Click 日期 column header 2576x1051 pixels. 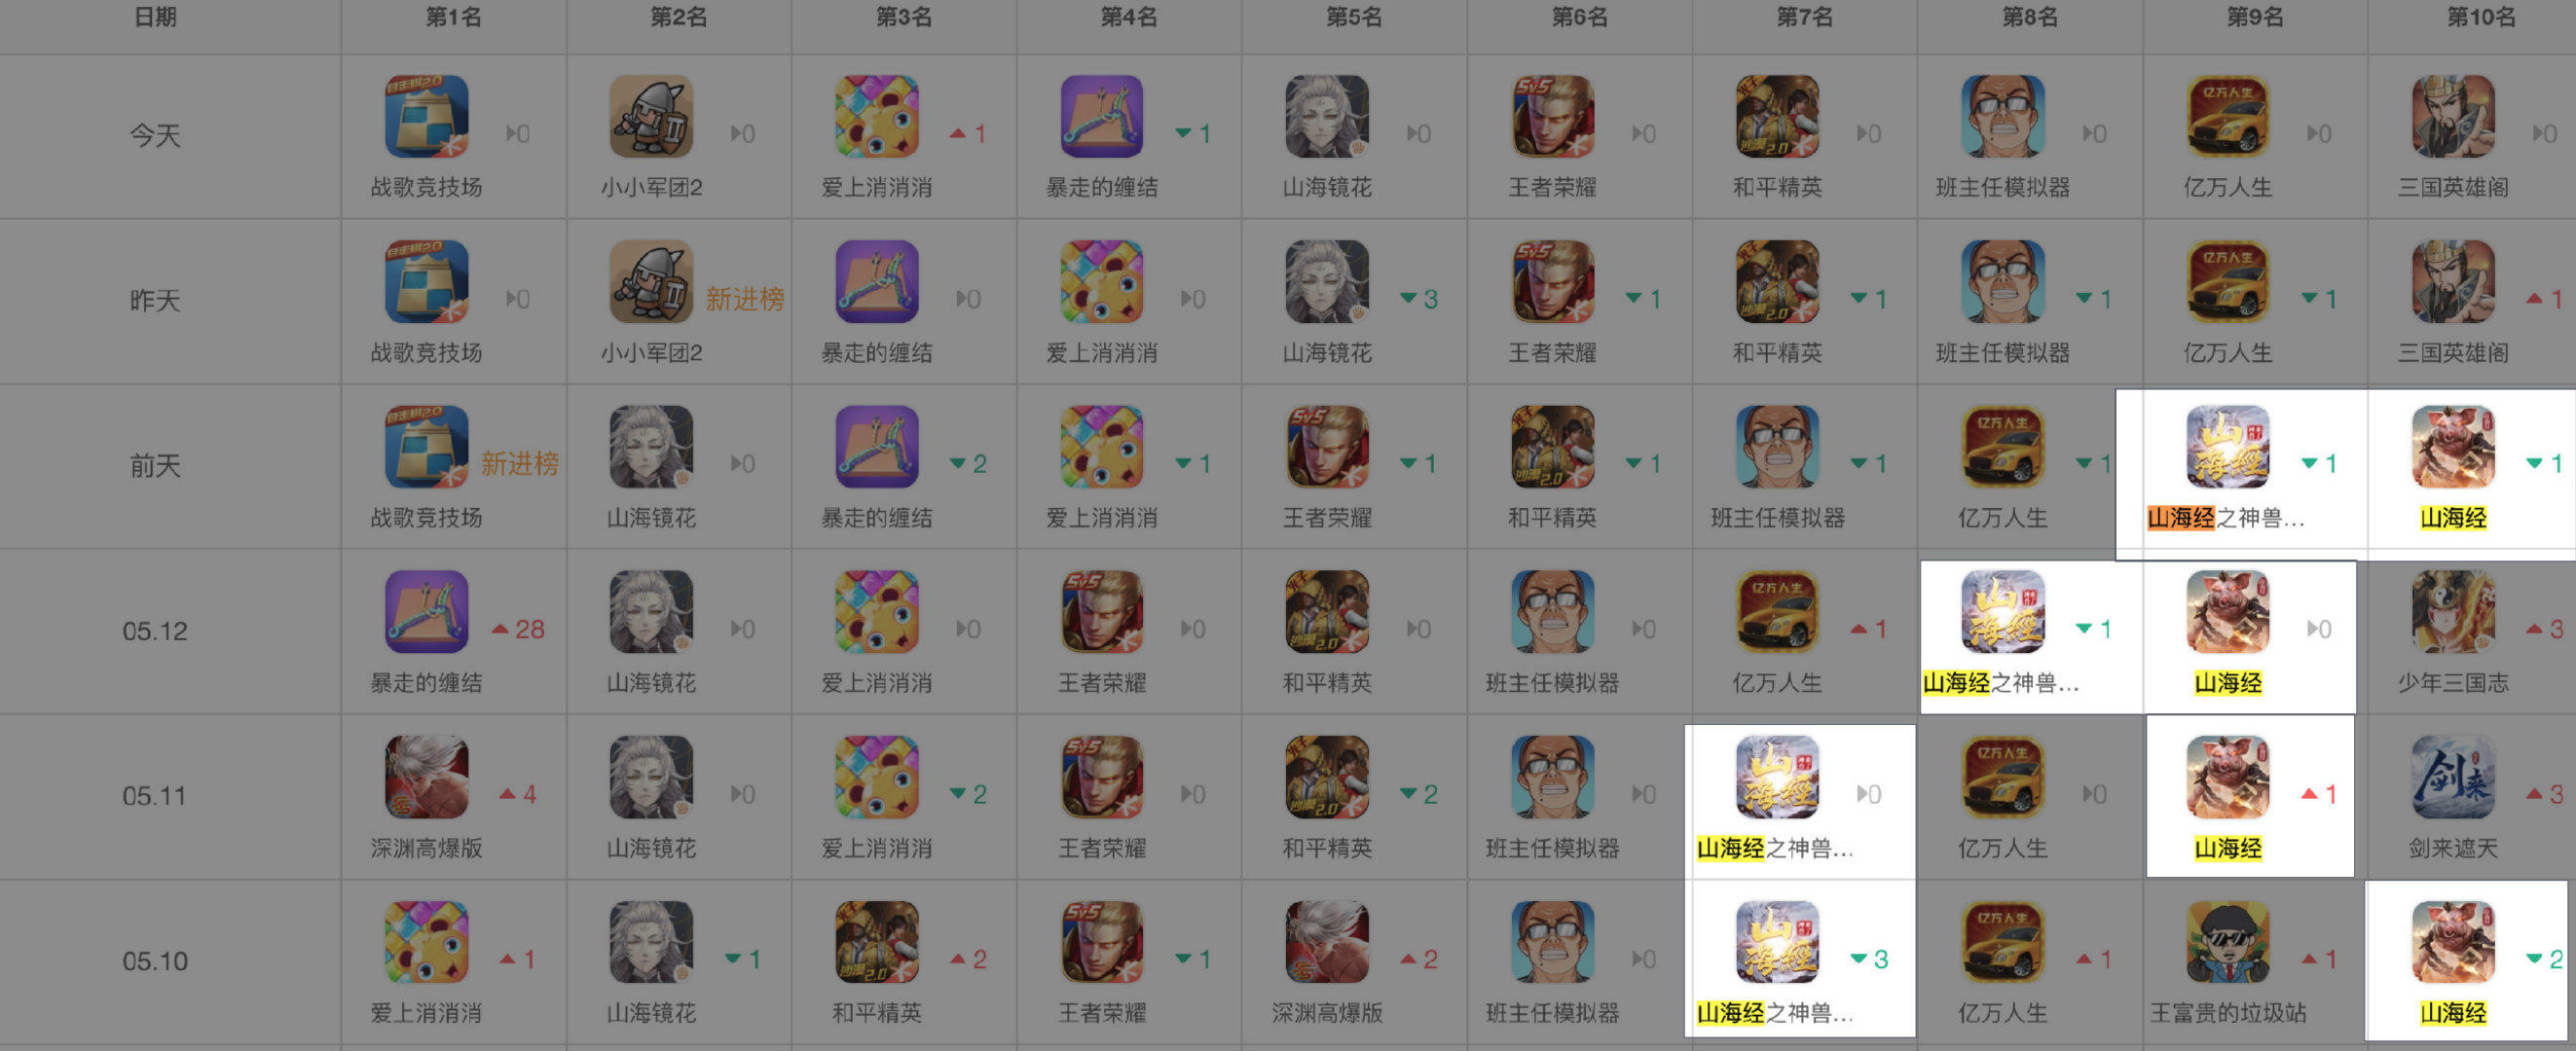coord(155,17)
